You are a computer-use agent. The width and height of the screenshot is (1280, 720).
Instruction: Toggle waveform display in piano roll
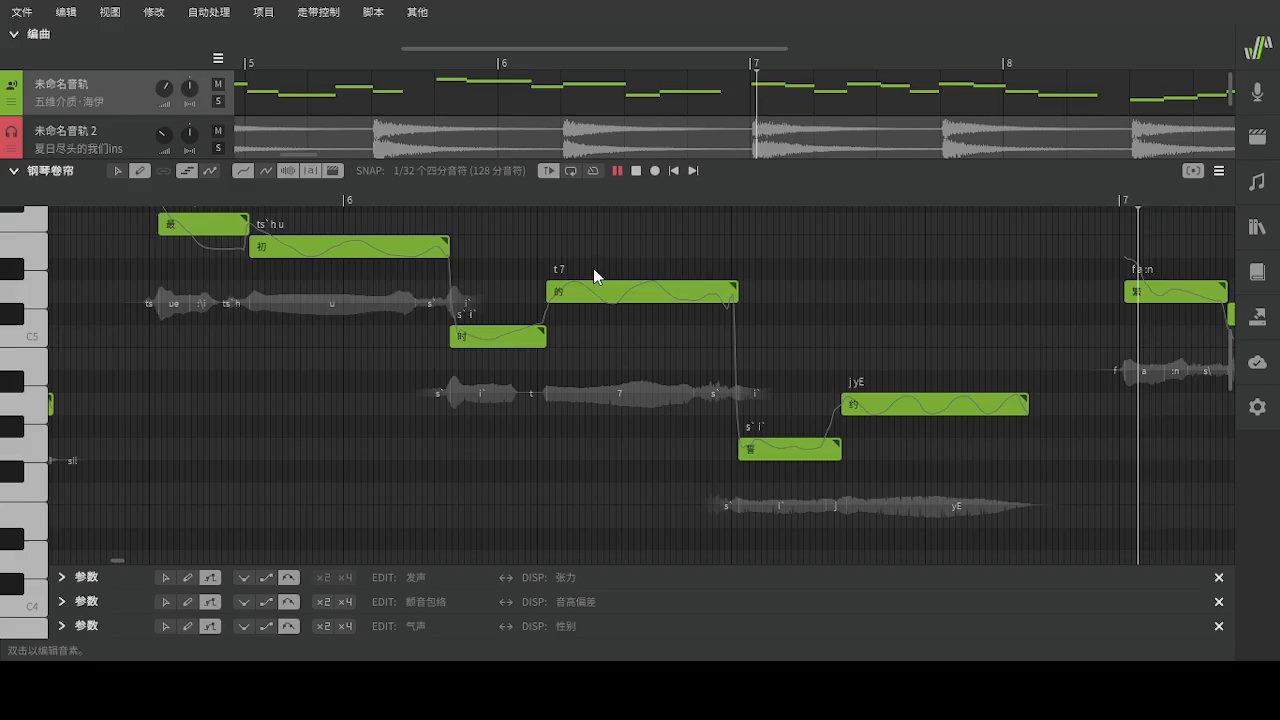[288, 171]
